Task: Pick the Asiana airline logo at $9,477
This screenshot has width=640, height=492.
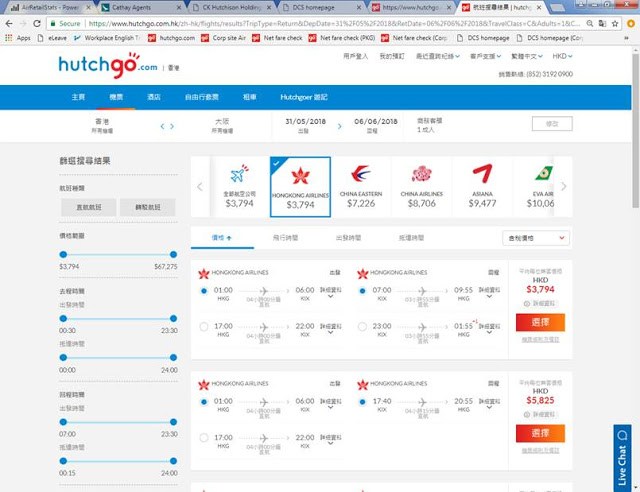Action: [482, 174]
